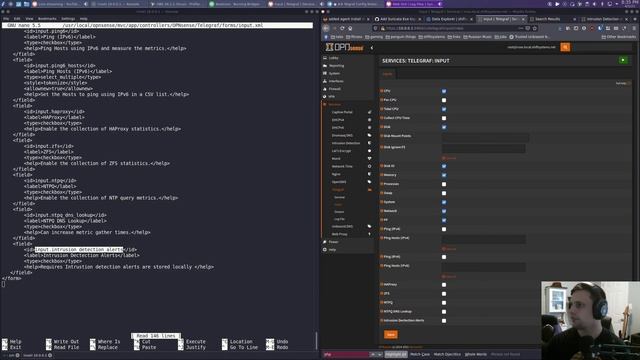Click help icon next to CPU label
Viewport: 640px width, 360px height.
coord(382,91)
